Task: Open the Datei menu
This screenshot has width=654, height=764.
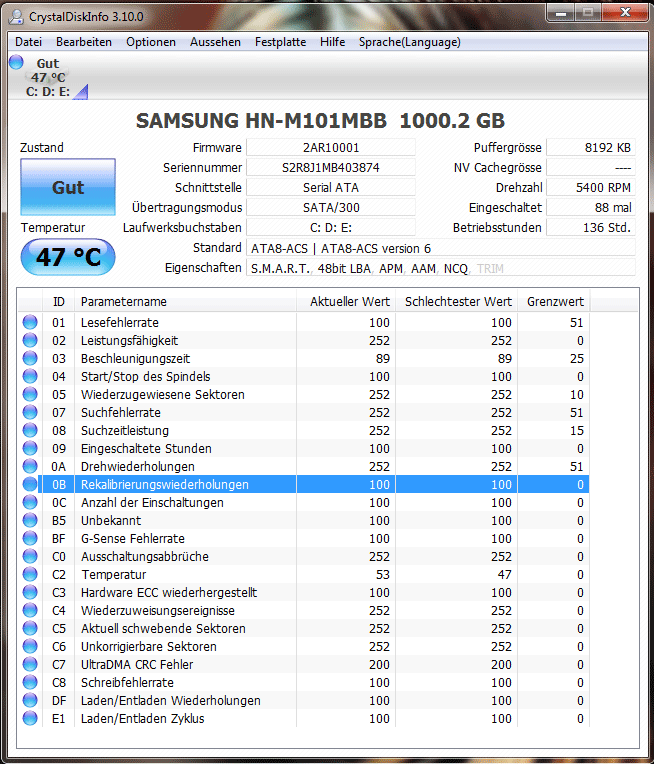Action: click(28, 42)
